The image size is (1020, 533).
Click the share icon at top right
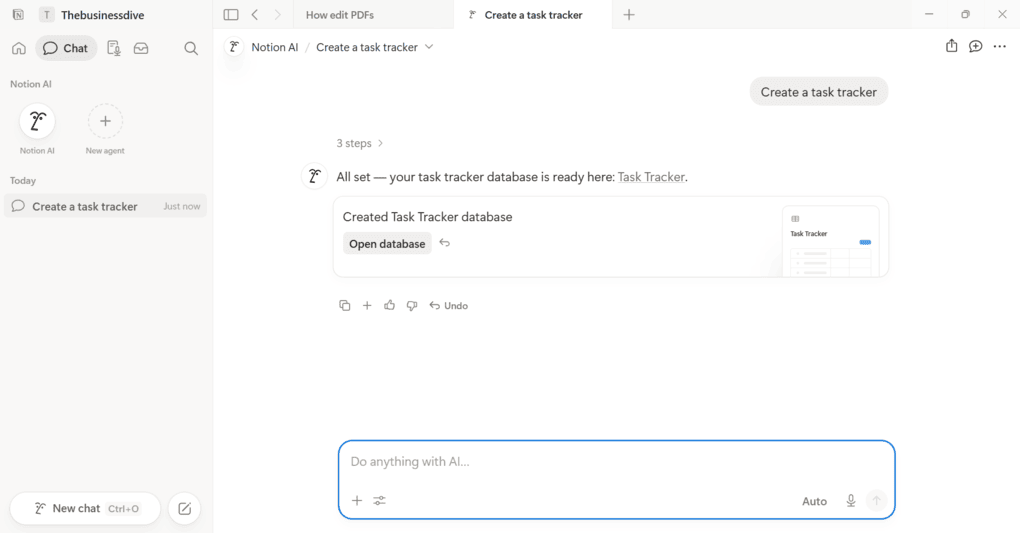click(952, 46)
